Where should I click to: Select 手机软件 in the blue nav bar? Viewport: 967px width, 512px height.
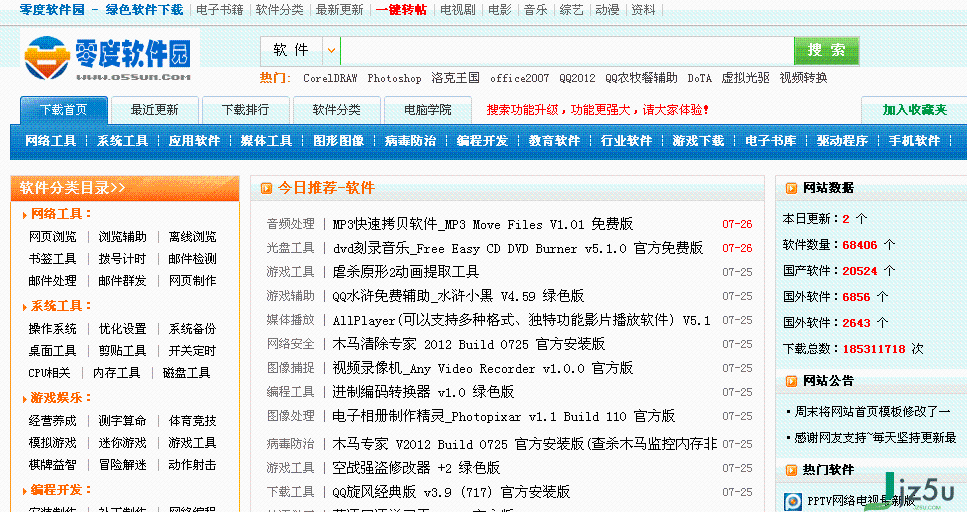pos(914,141)
